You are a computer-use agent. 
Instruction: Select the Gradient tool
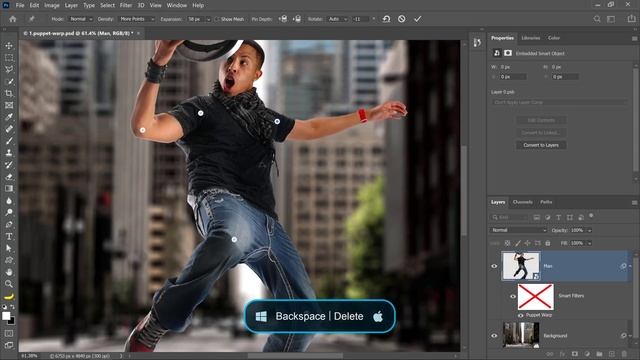(9, 189)
